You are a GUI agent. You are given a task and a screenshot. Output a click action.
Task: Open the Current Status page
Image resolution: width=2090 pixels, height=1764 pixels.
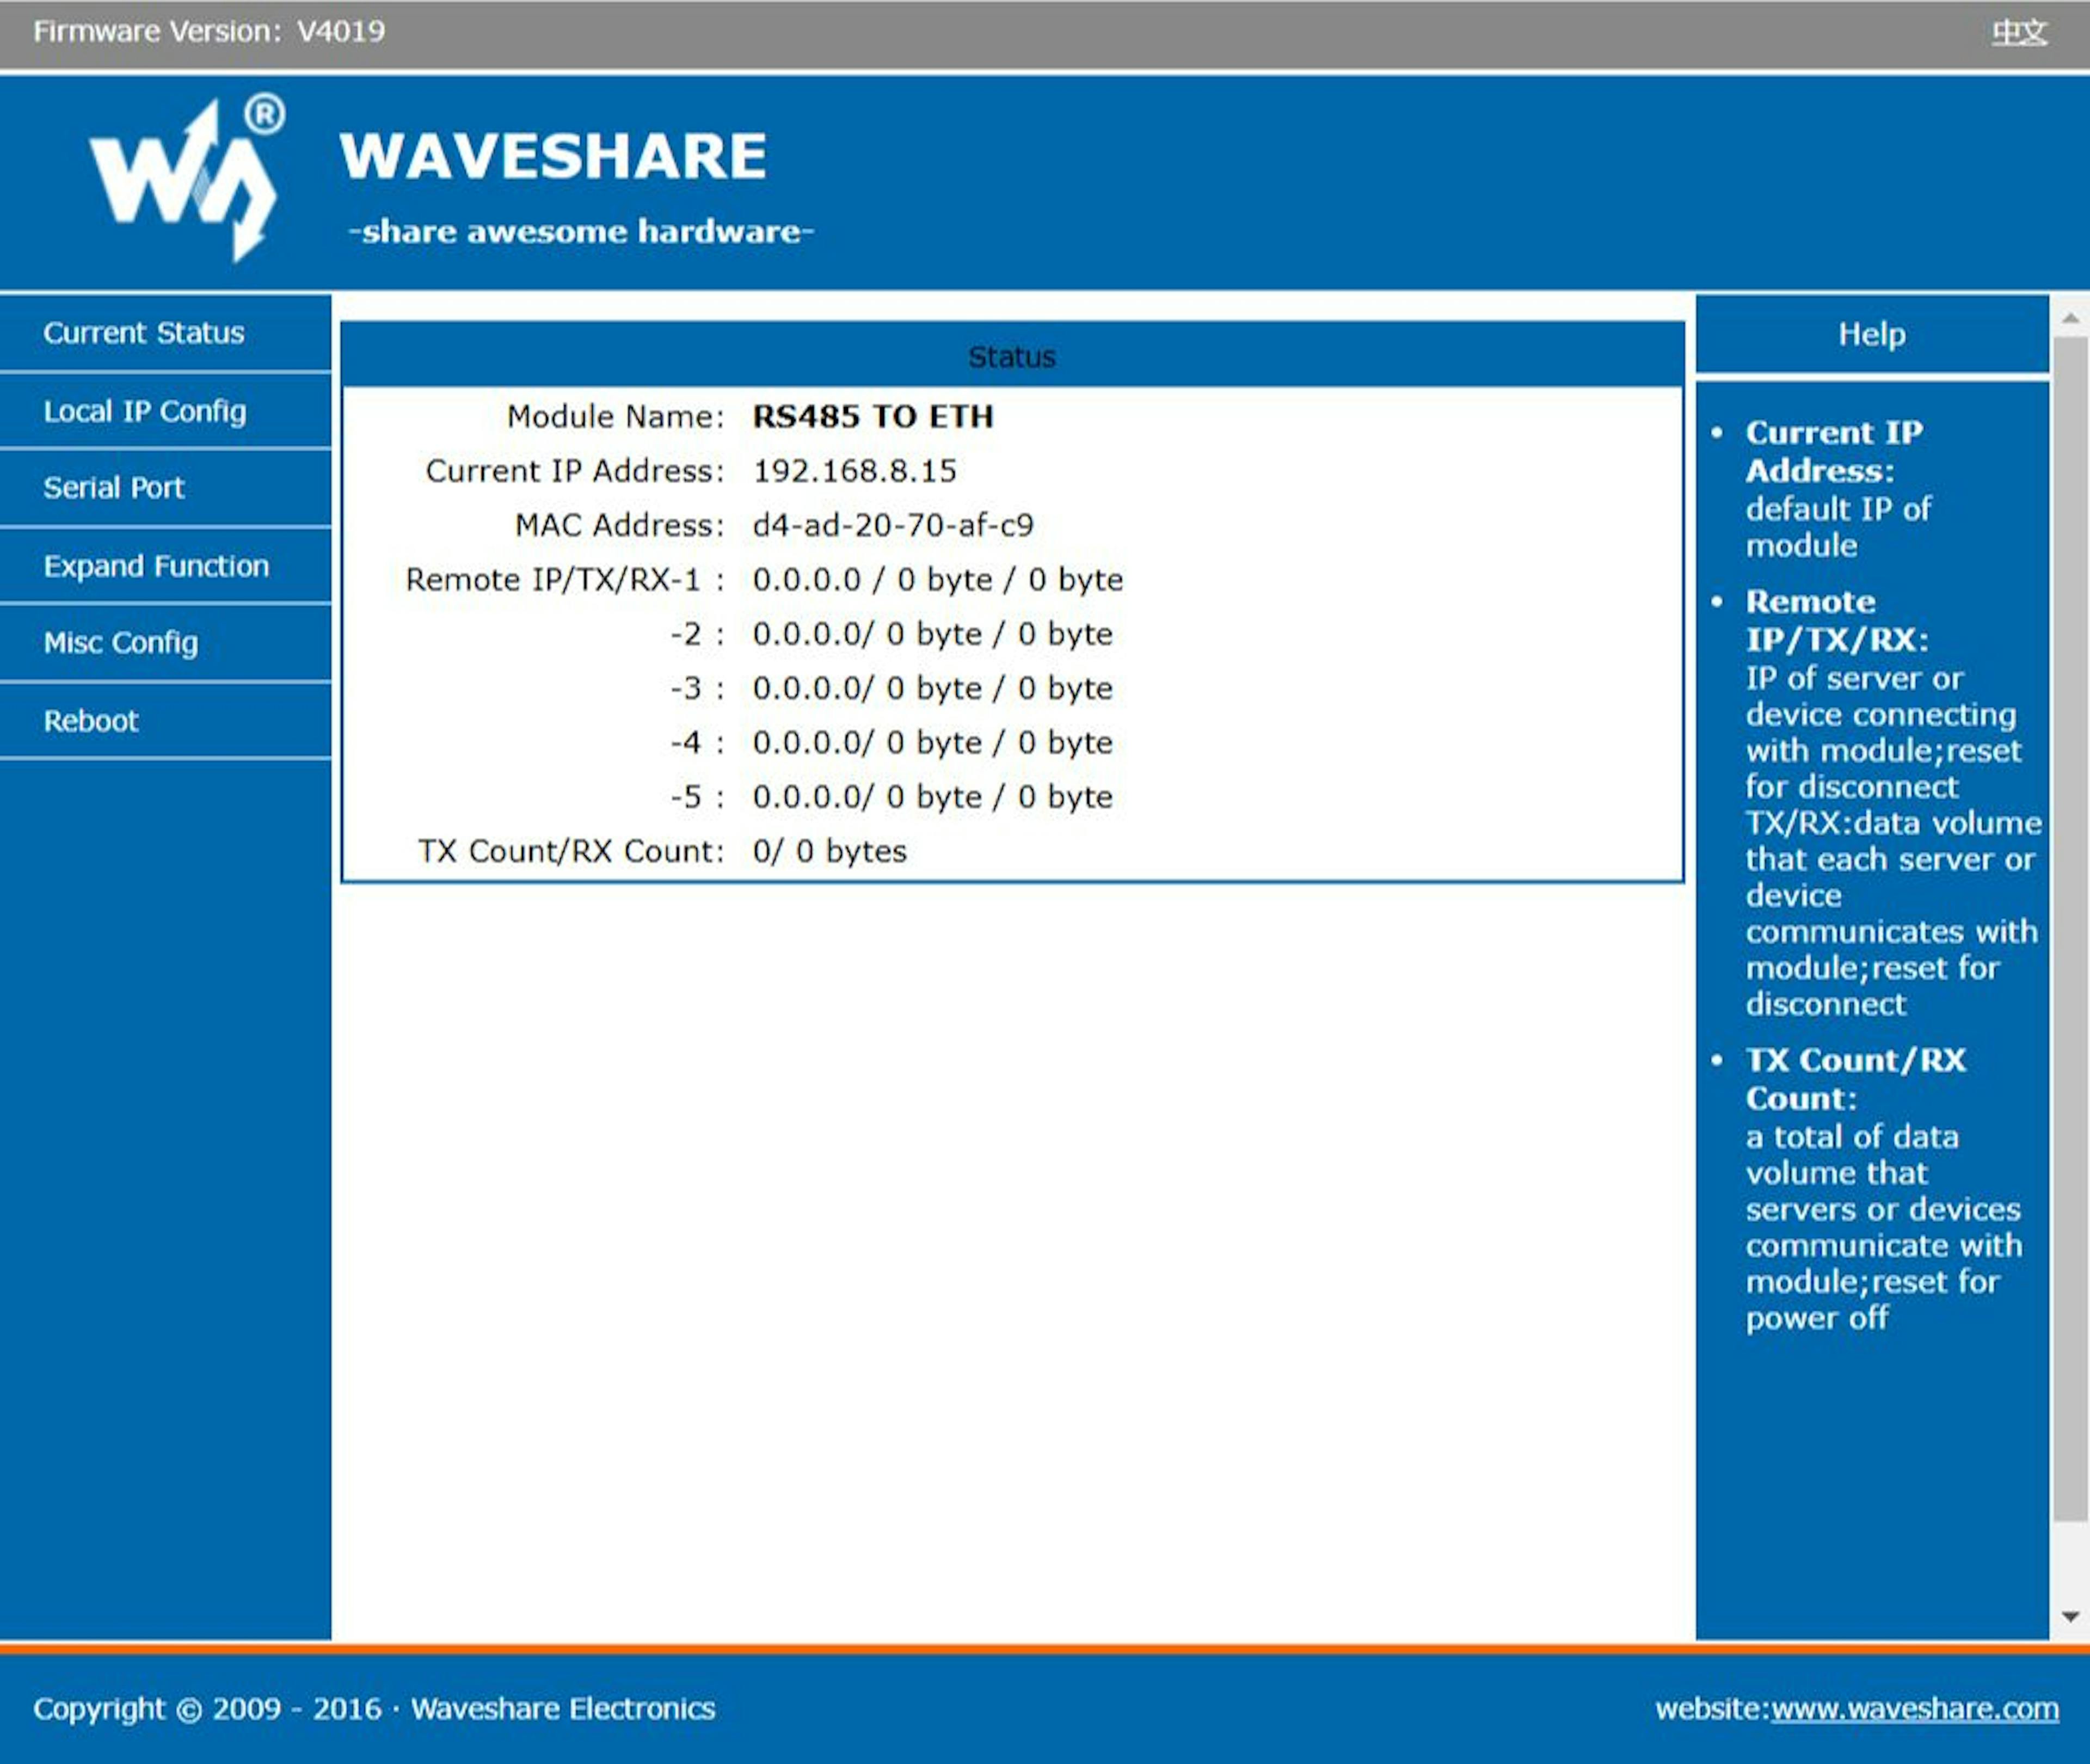(x=144, y=333)
